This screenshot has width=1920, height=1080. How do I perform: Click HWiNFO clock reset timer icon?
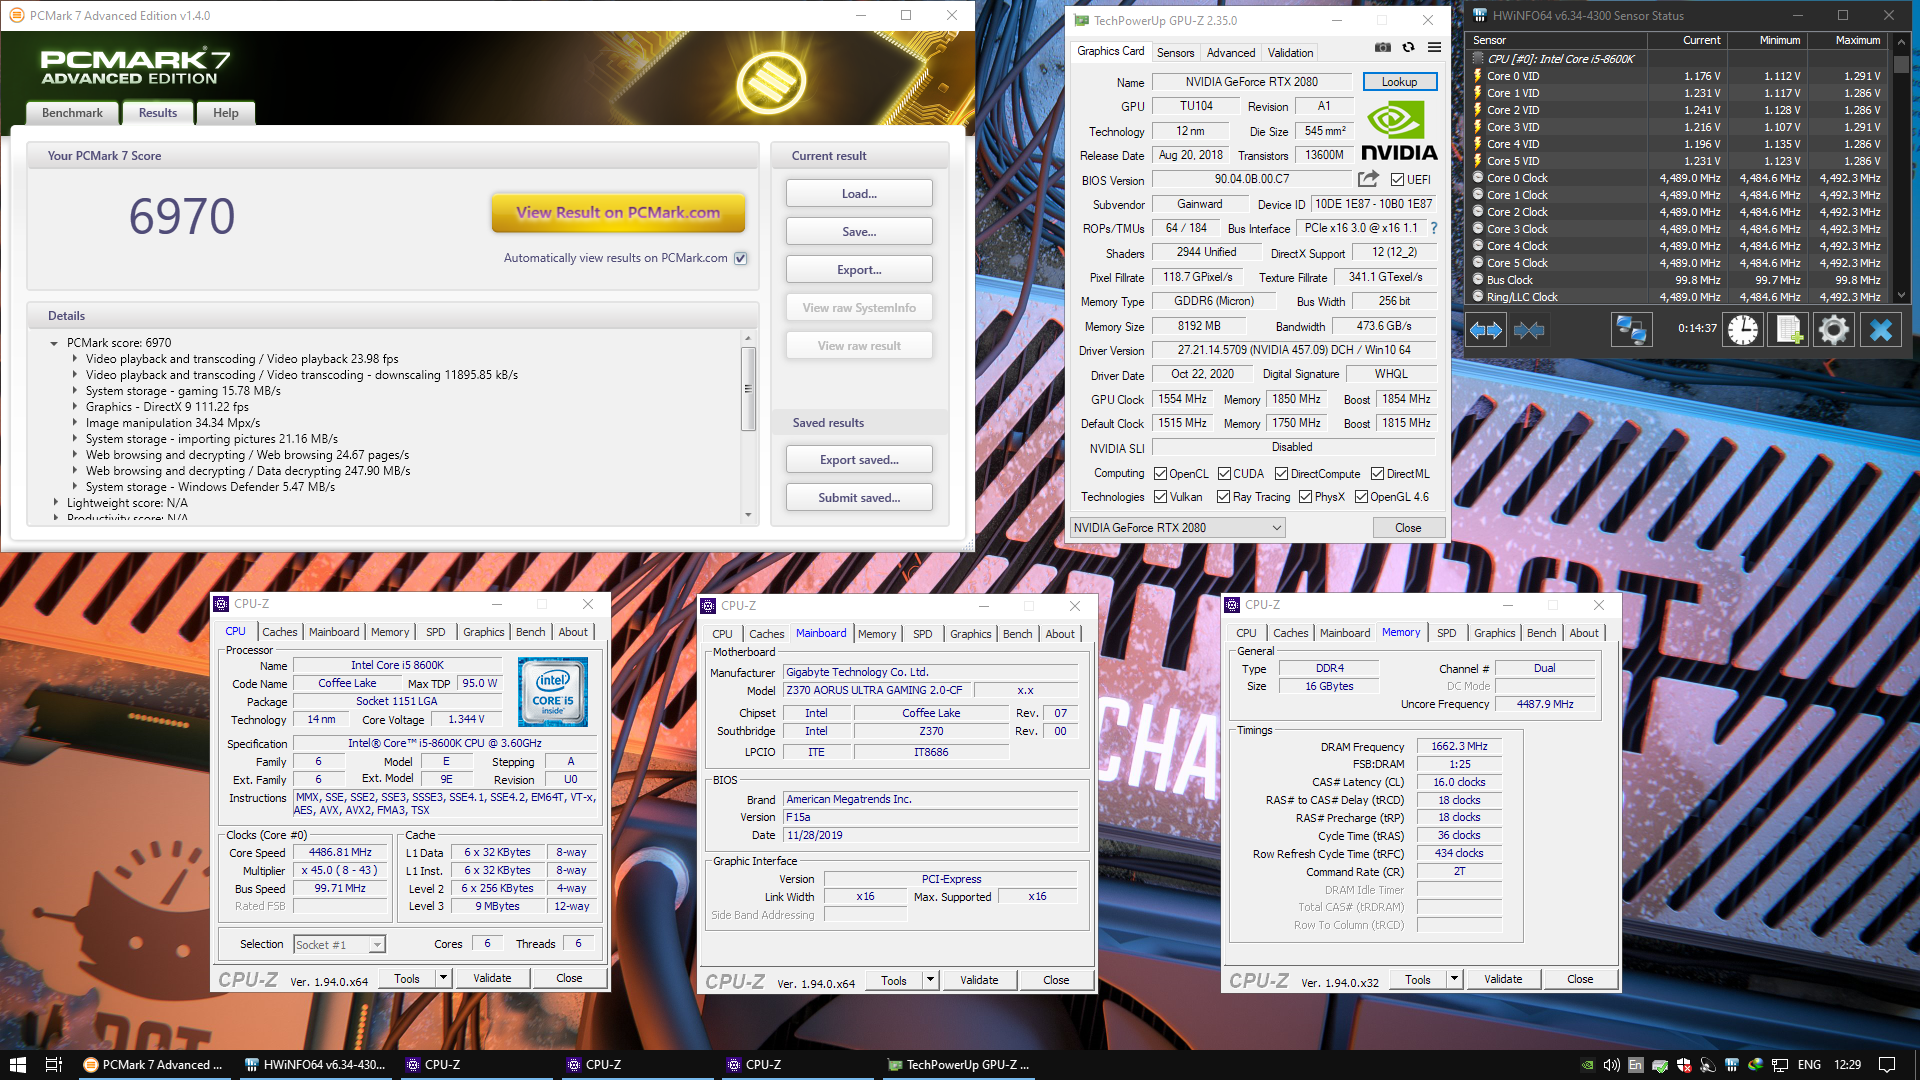1743,329
